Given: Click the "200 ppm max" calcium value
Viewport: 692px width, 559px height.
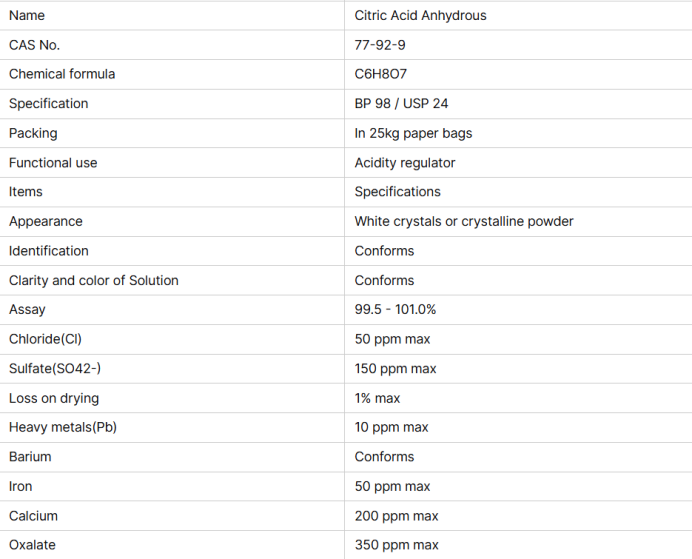Looking at the screenshot, I should point(396,515).
